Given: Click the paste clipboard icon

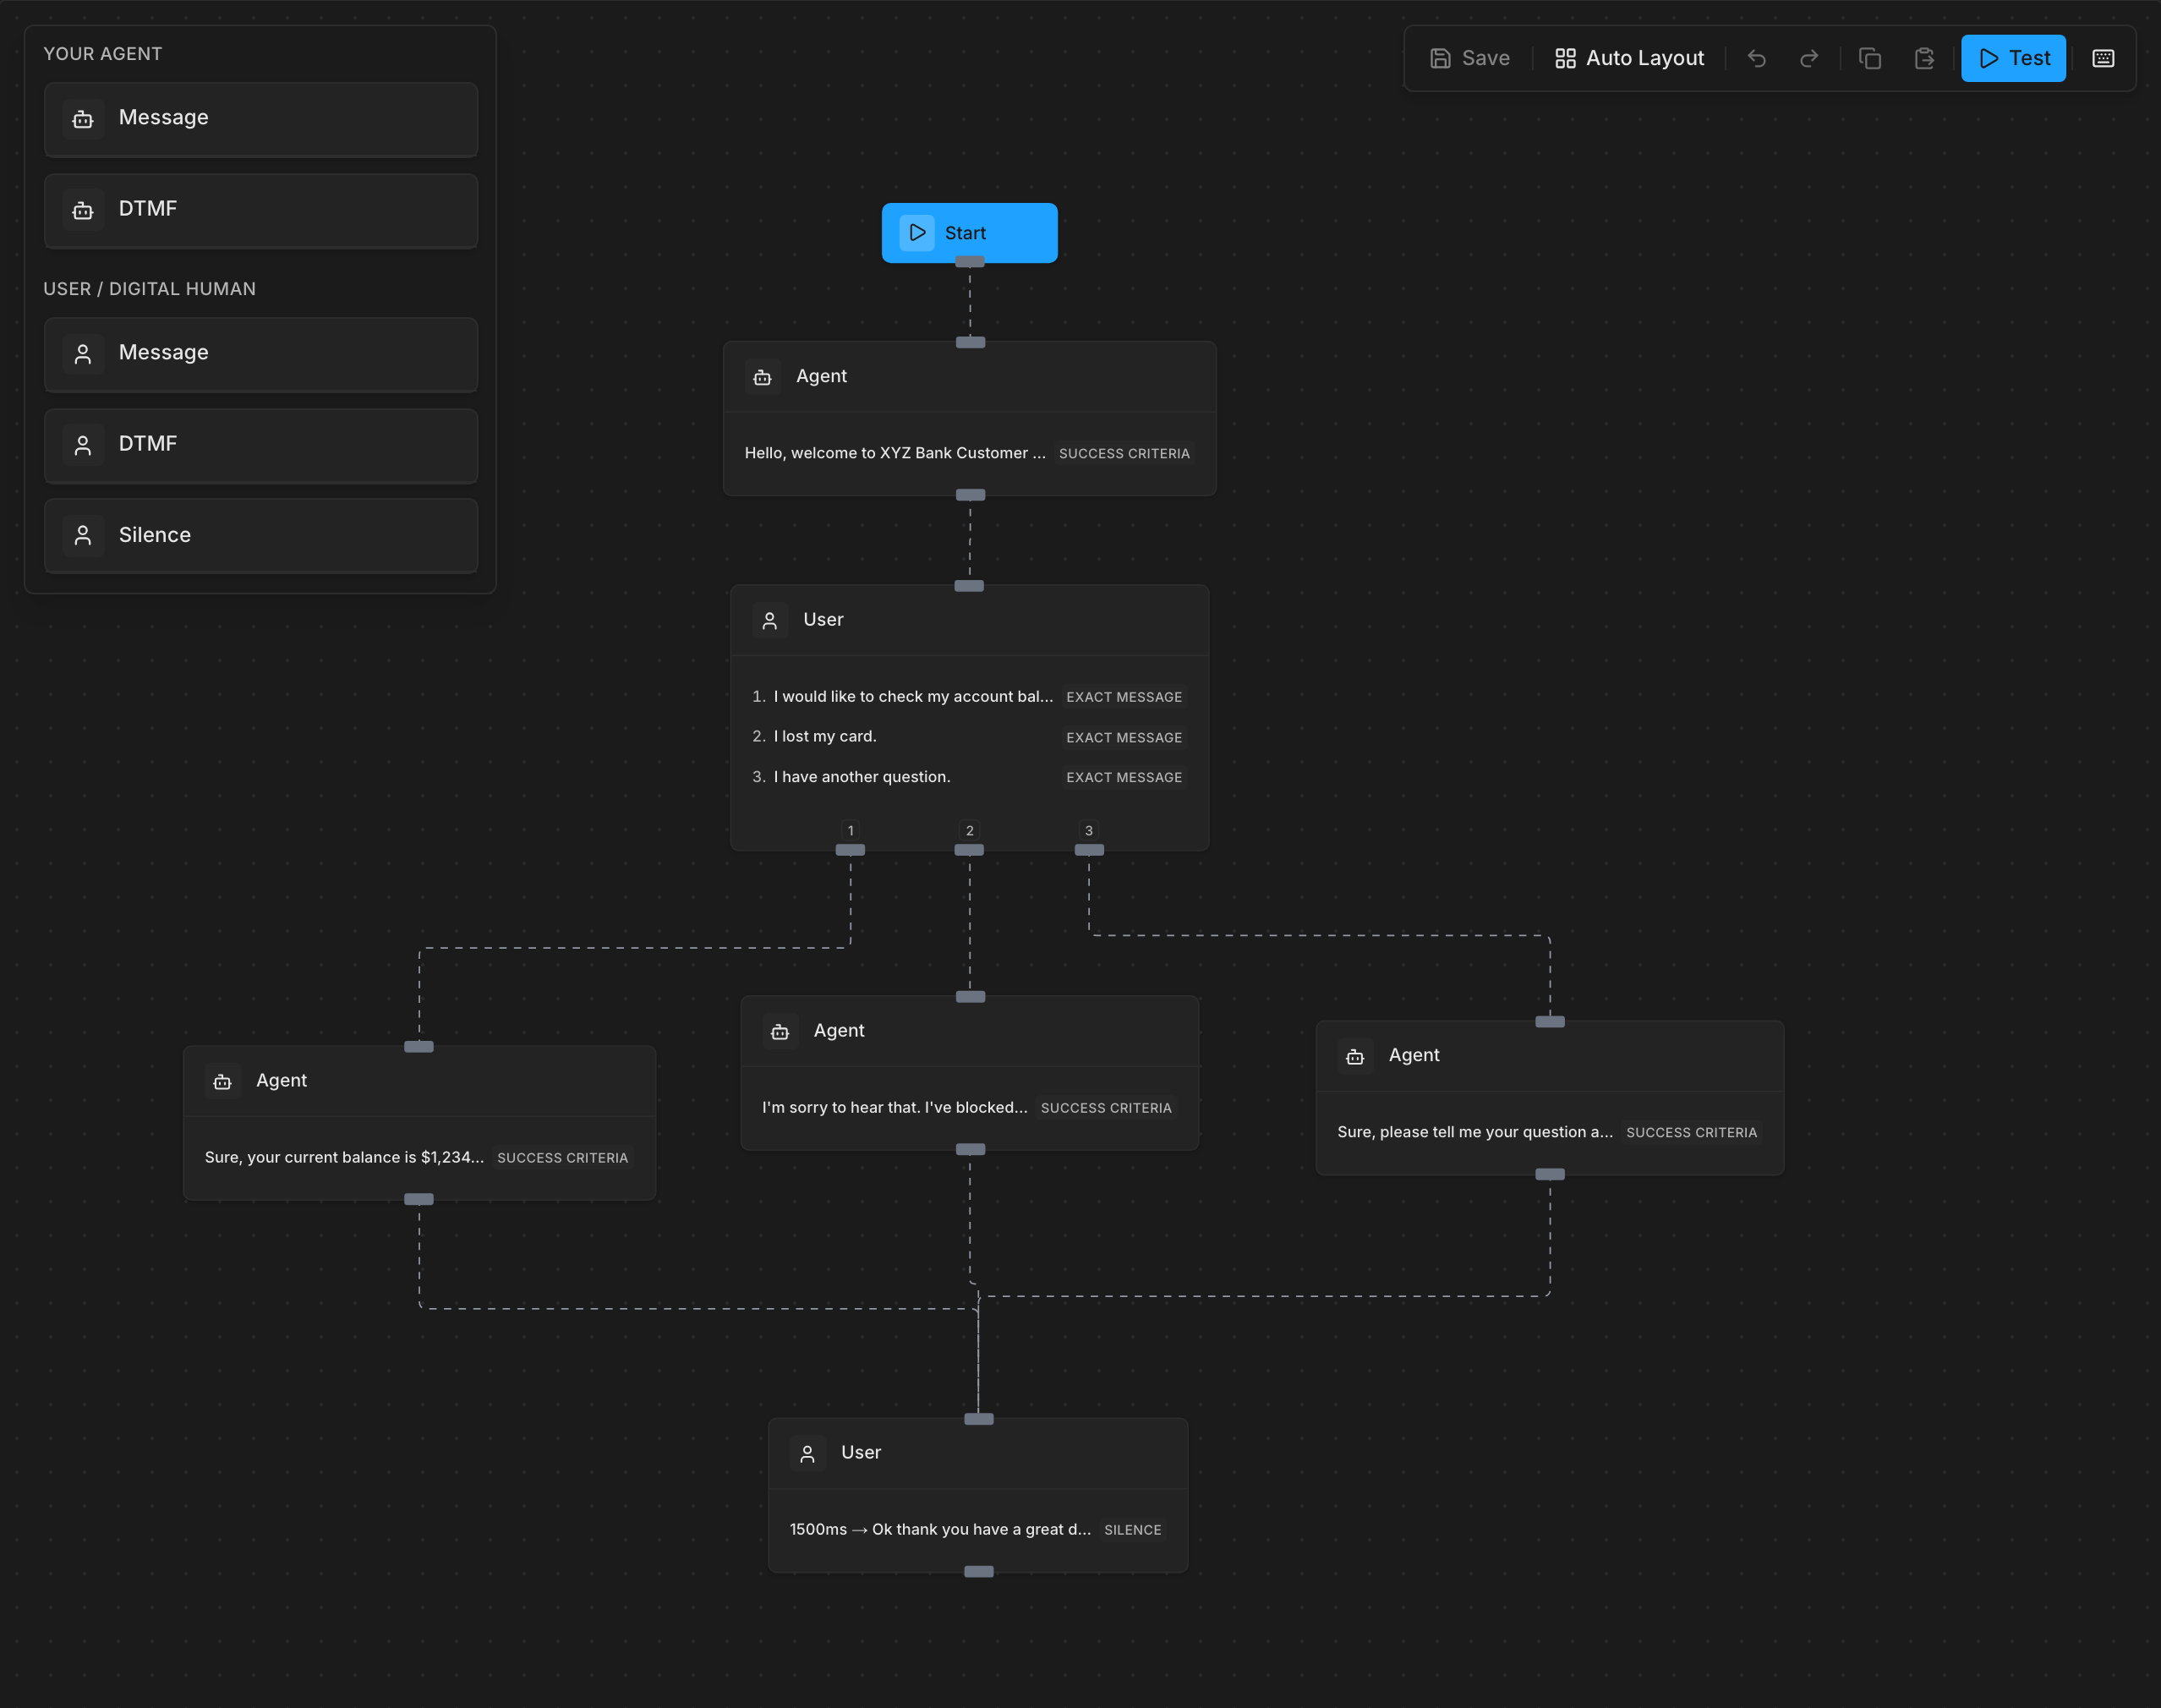Looking at the screenshot, I should pos(1924,58).
